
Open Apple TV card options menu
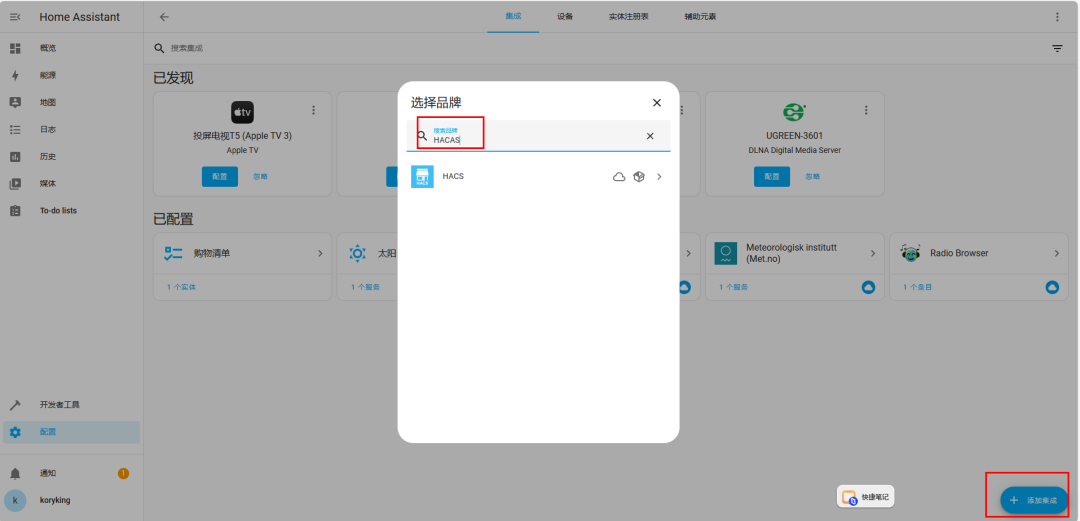click(x=313, y=110)
